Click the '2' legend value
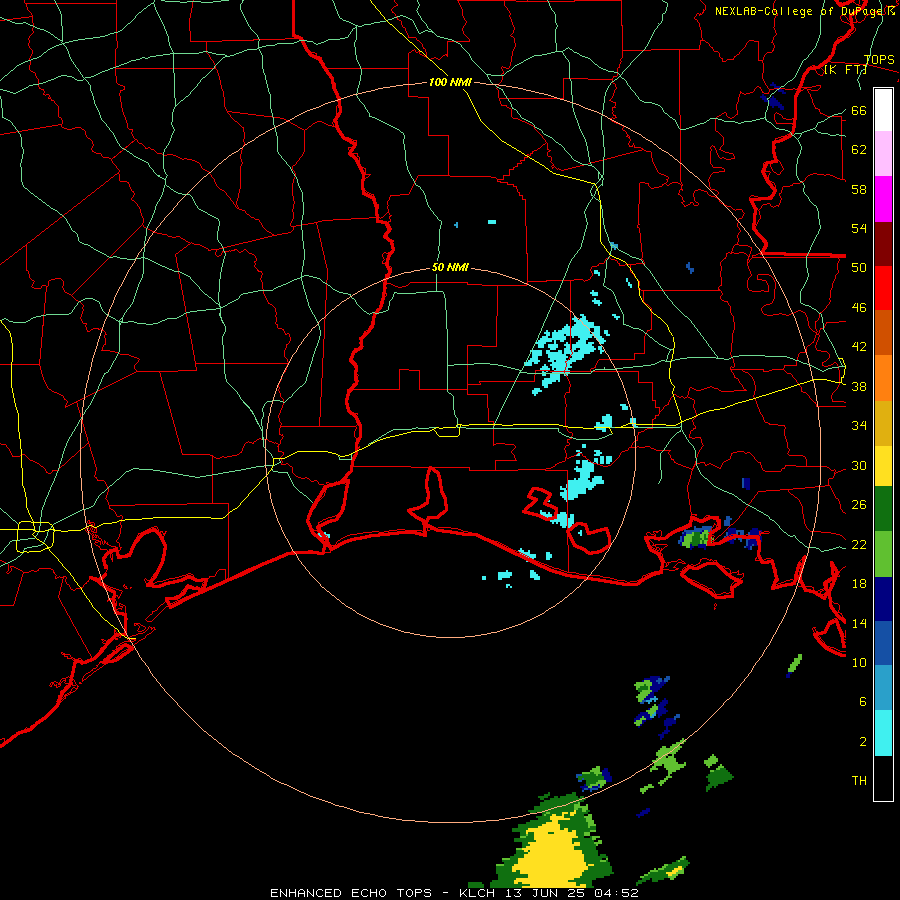The image size is (900, 900). 862,741
